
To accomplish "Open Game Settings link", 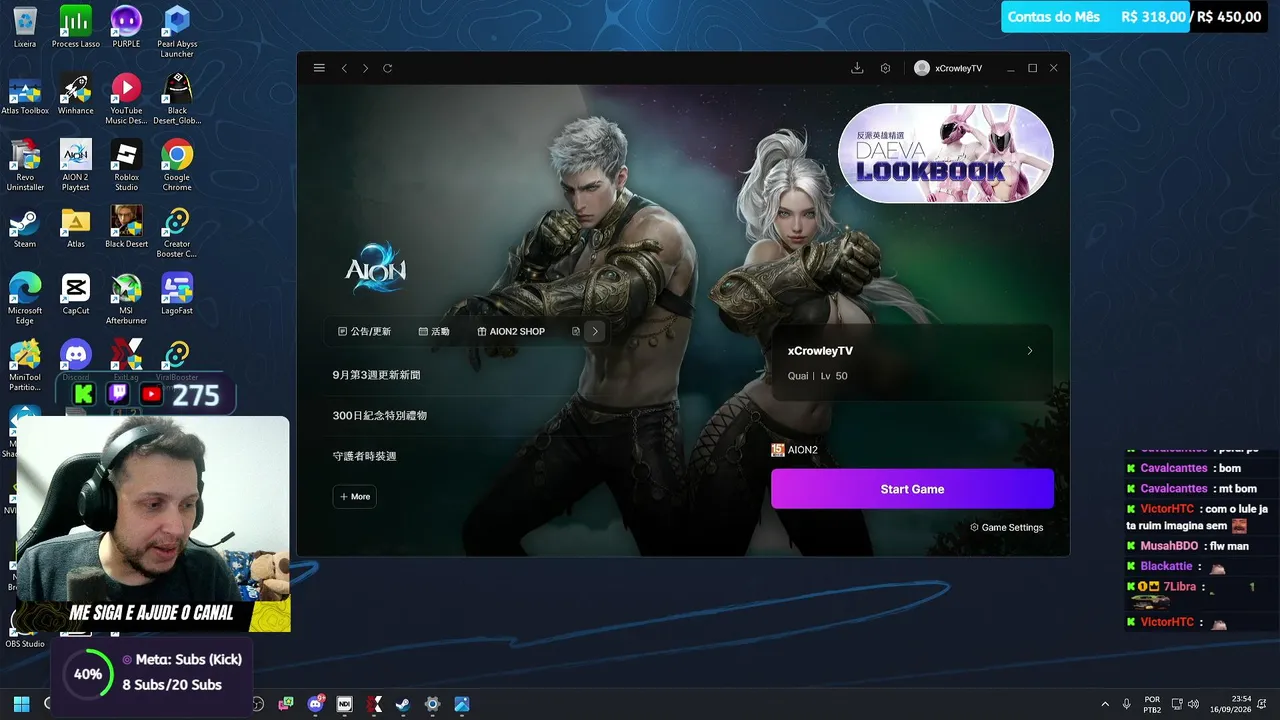I will (x=1007, y=527).
